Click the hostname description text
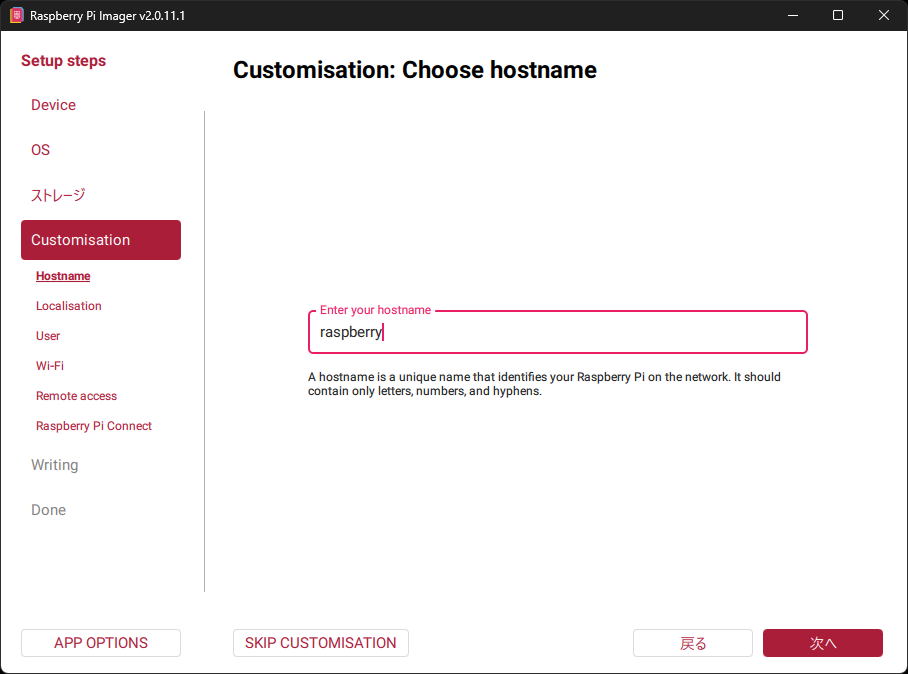 [544, 384]
